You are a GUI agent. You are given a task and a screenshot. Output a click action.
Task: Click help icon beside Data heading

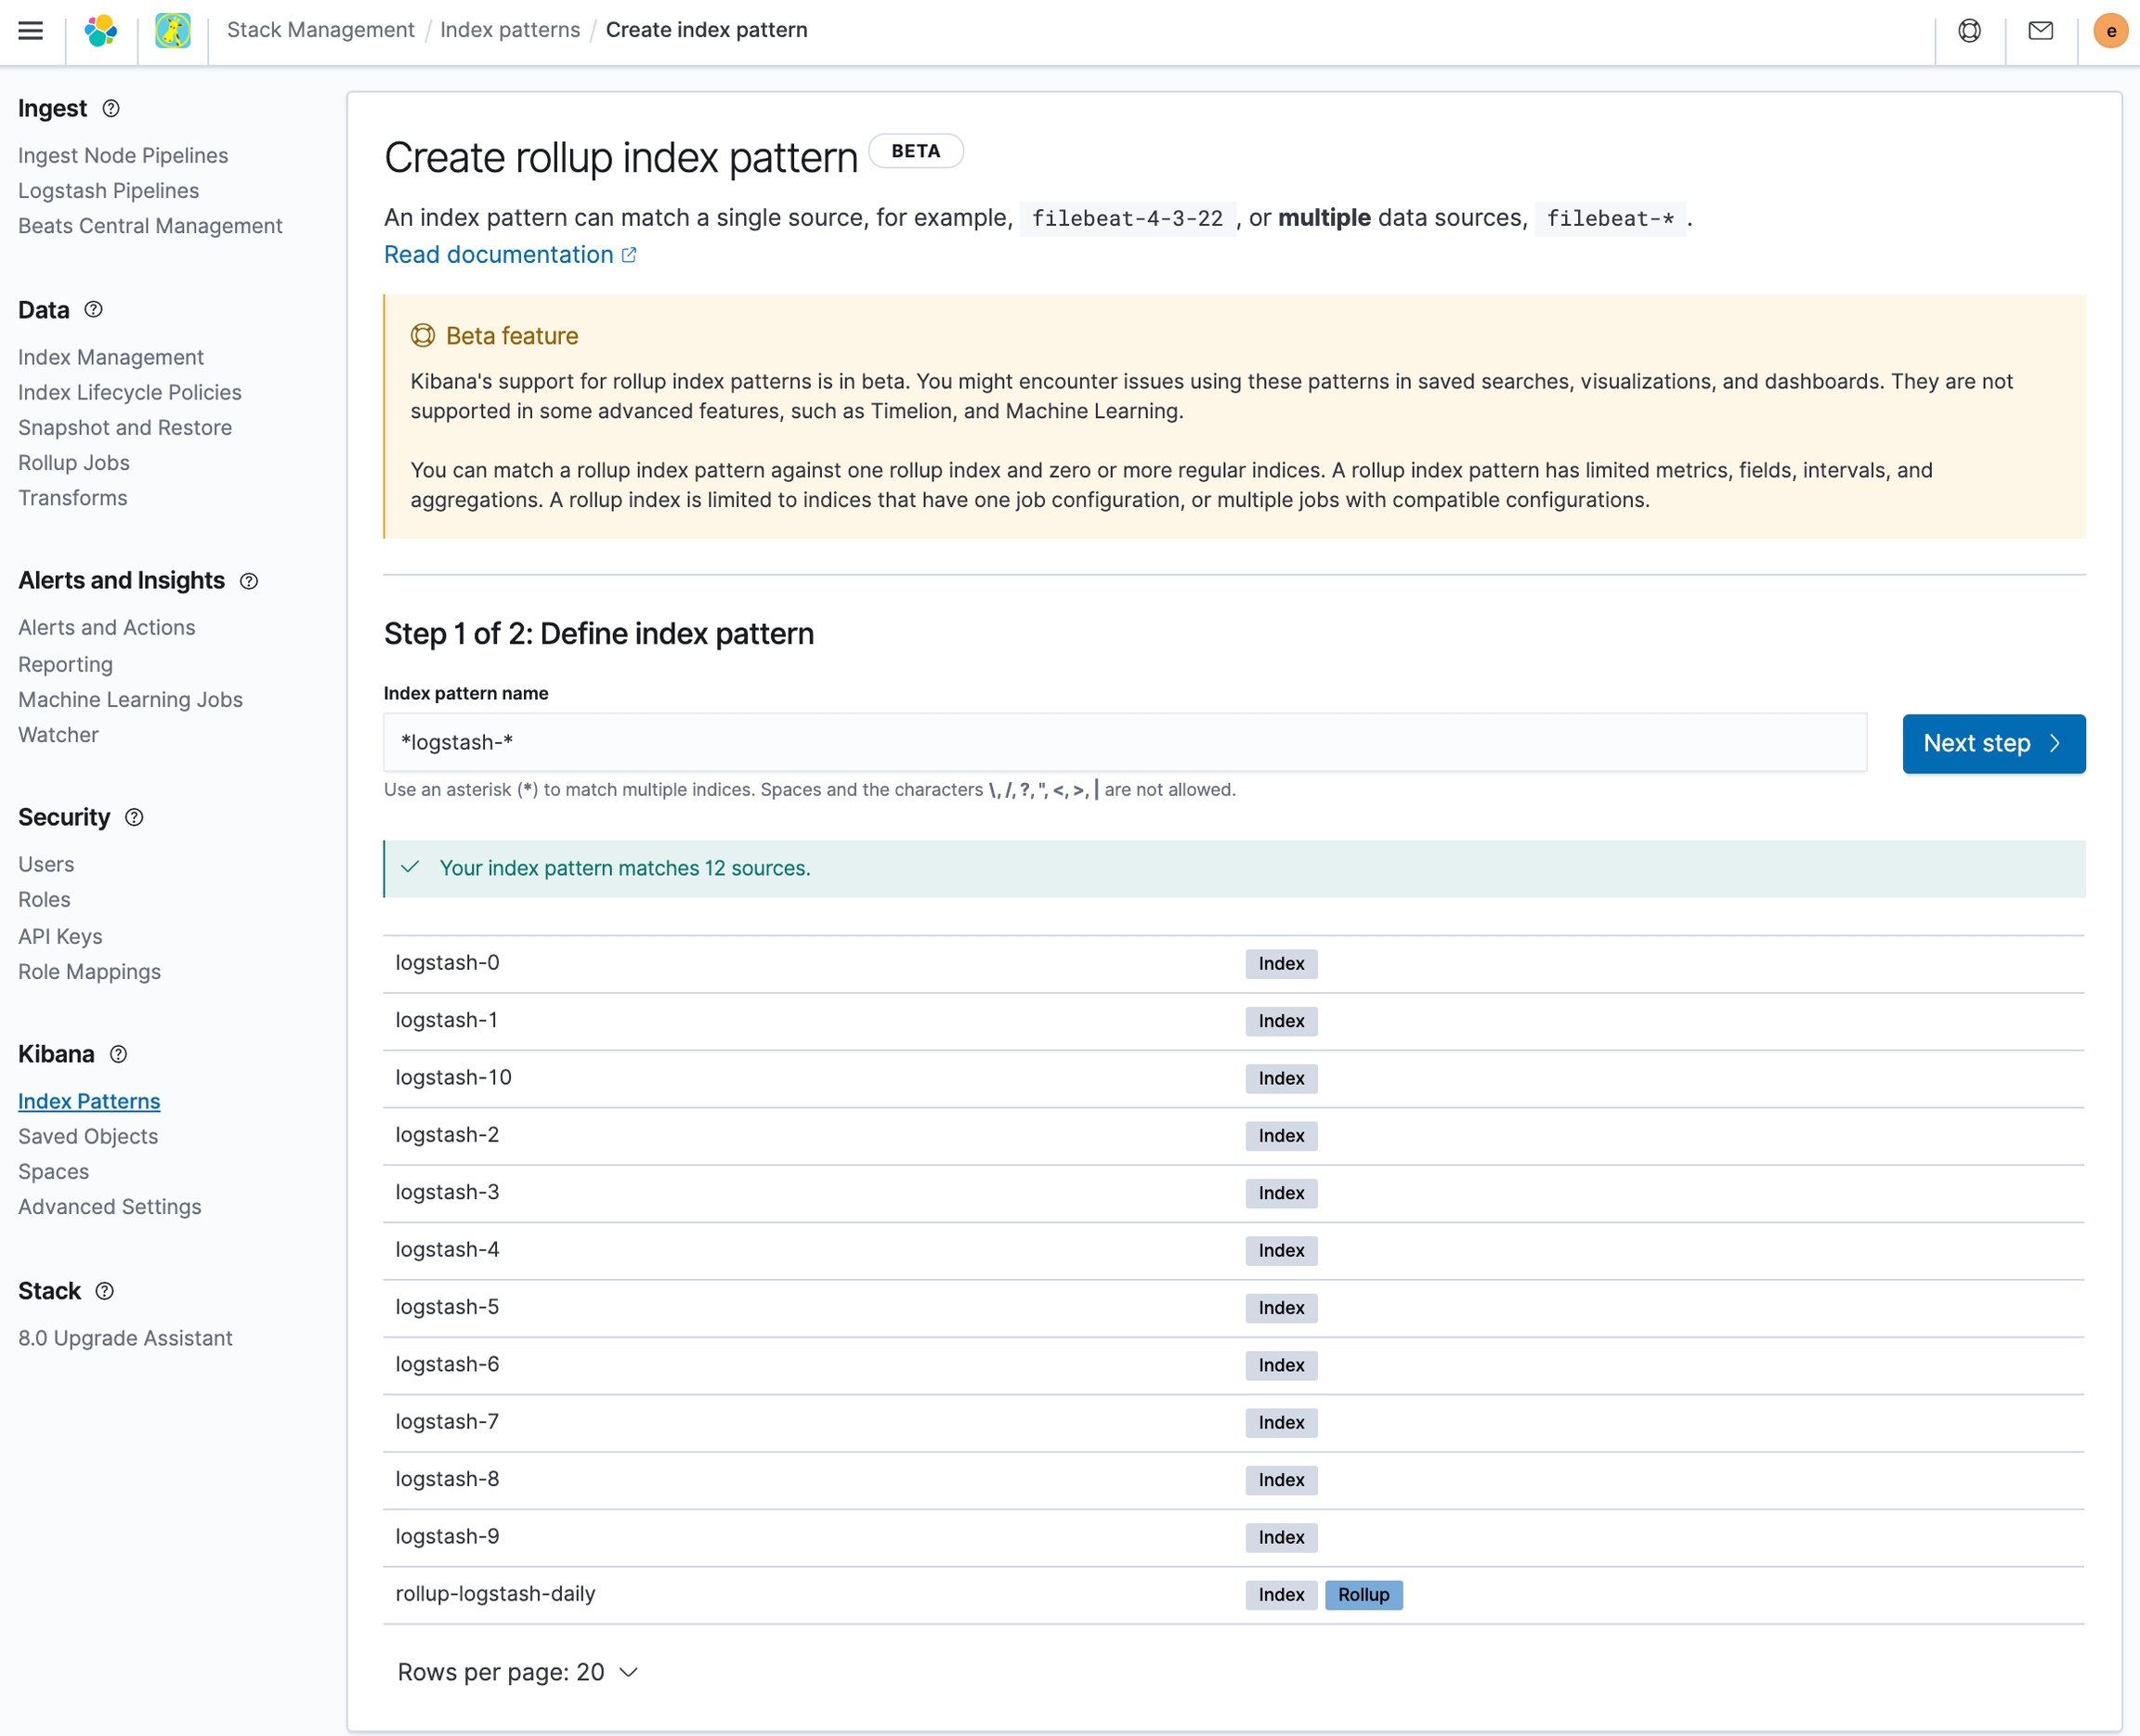click(x=93, y=309)
